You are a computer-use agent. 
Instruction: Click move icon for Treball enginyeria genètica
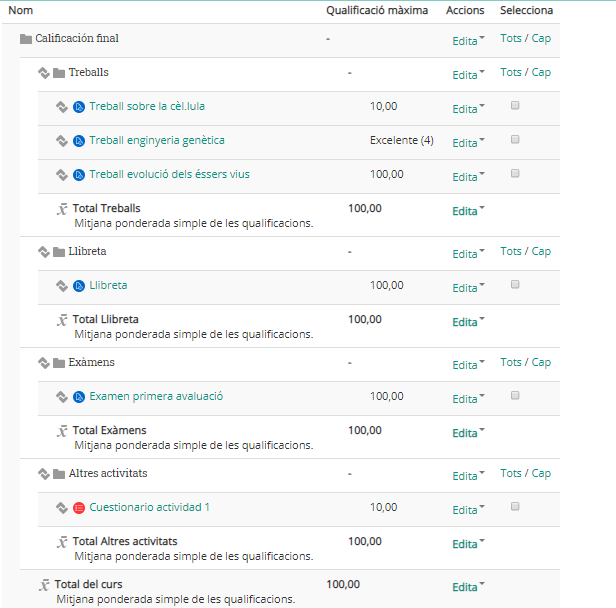click(x=62, y=141)
